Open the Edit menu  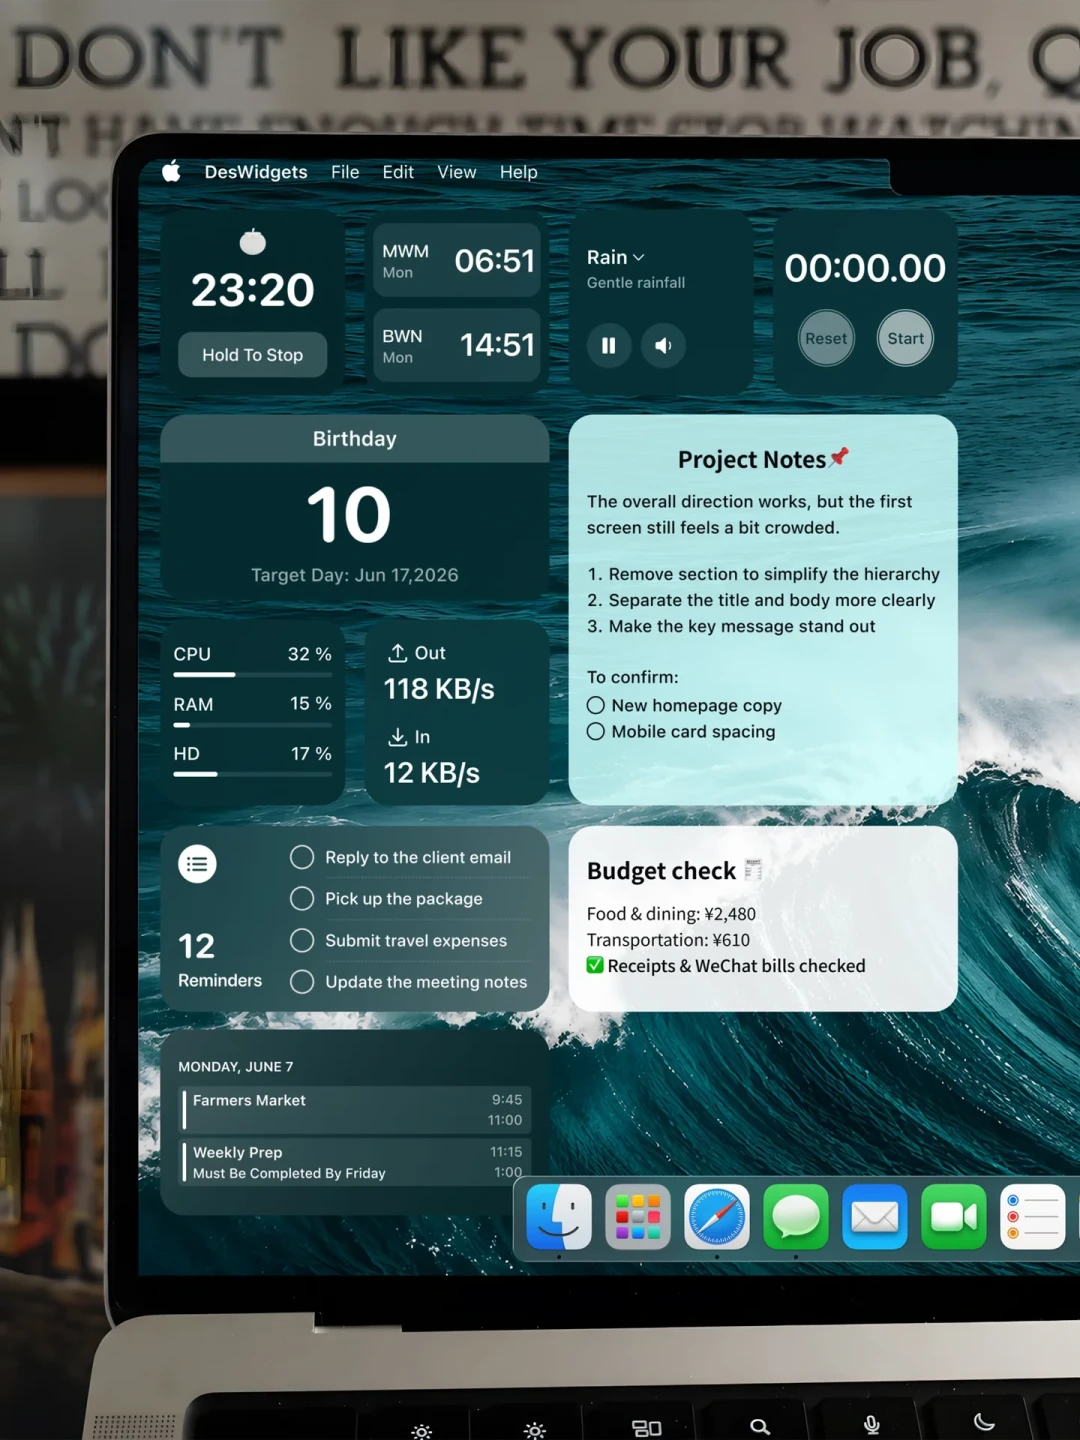[x=398, y=172]
